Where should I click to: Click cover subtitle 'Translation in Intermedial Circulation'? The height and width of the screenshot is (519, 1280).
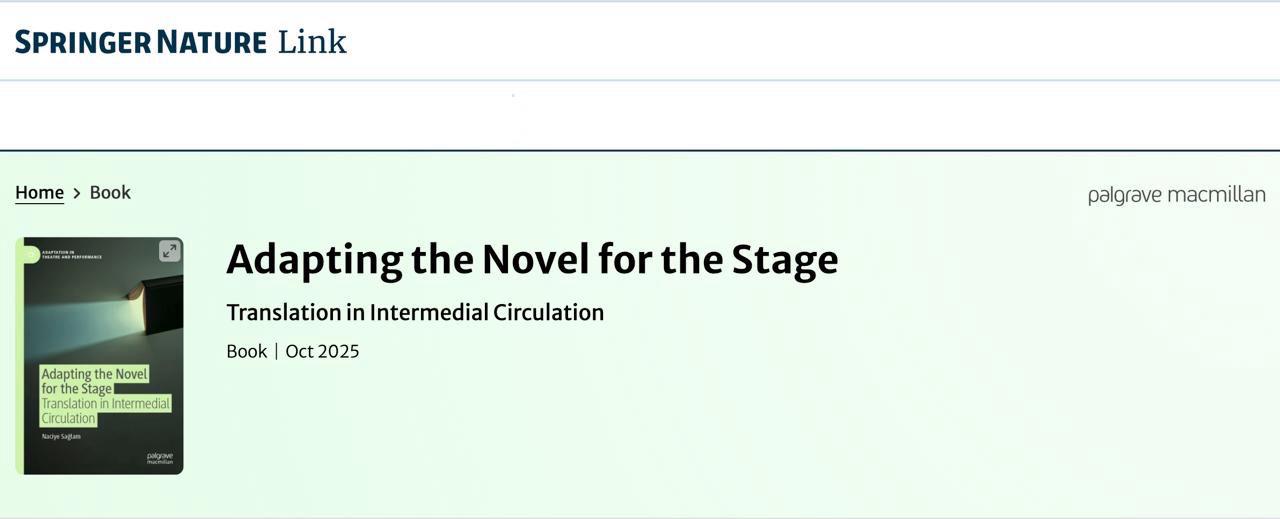[105, 411]
